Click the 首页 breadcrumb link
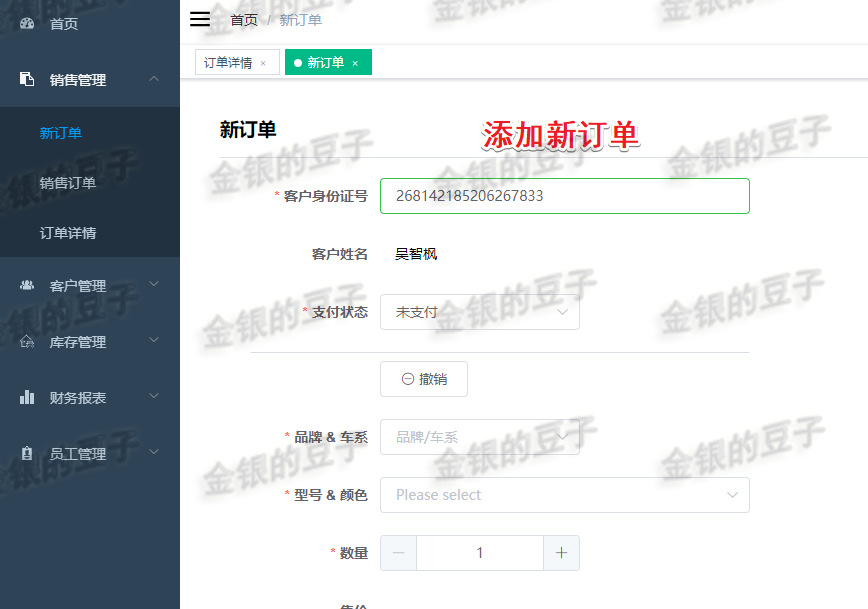868x609 pixels. point(243,18)
